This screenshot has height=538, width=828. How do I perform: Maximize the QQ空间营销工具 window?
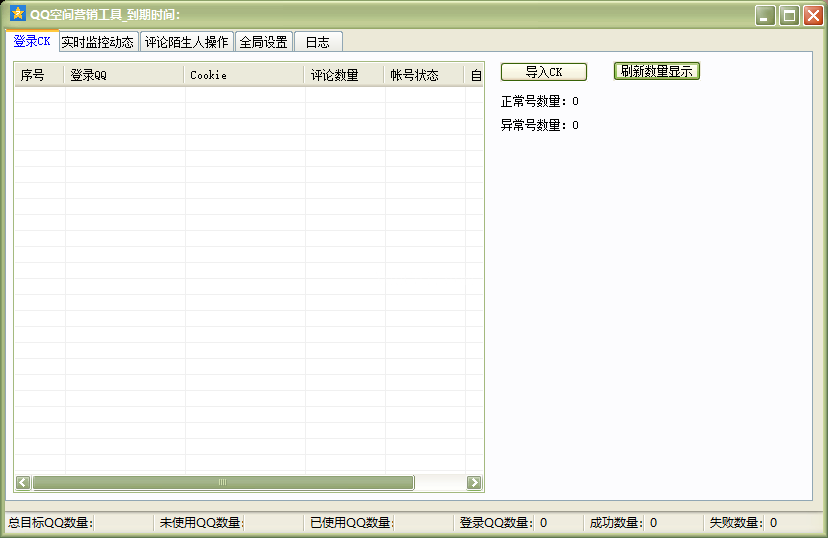pyautogui.click(x=789, y=15)
